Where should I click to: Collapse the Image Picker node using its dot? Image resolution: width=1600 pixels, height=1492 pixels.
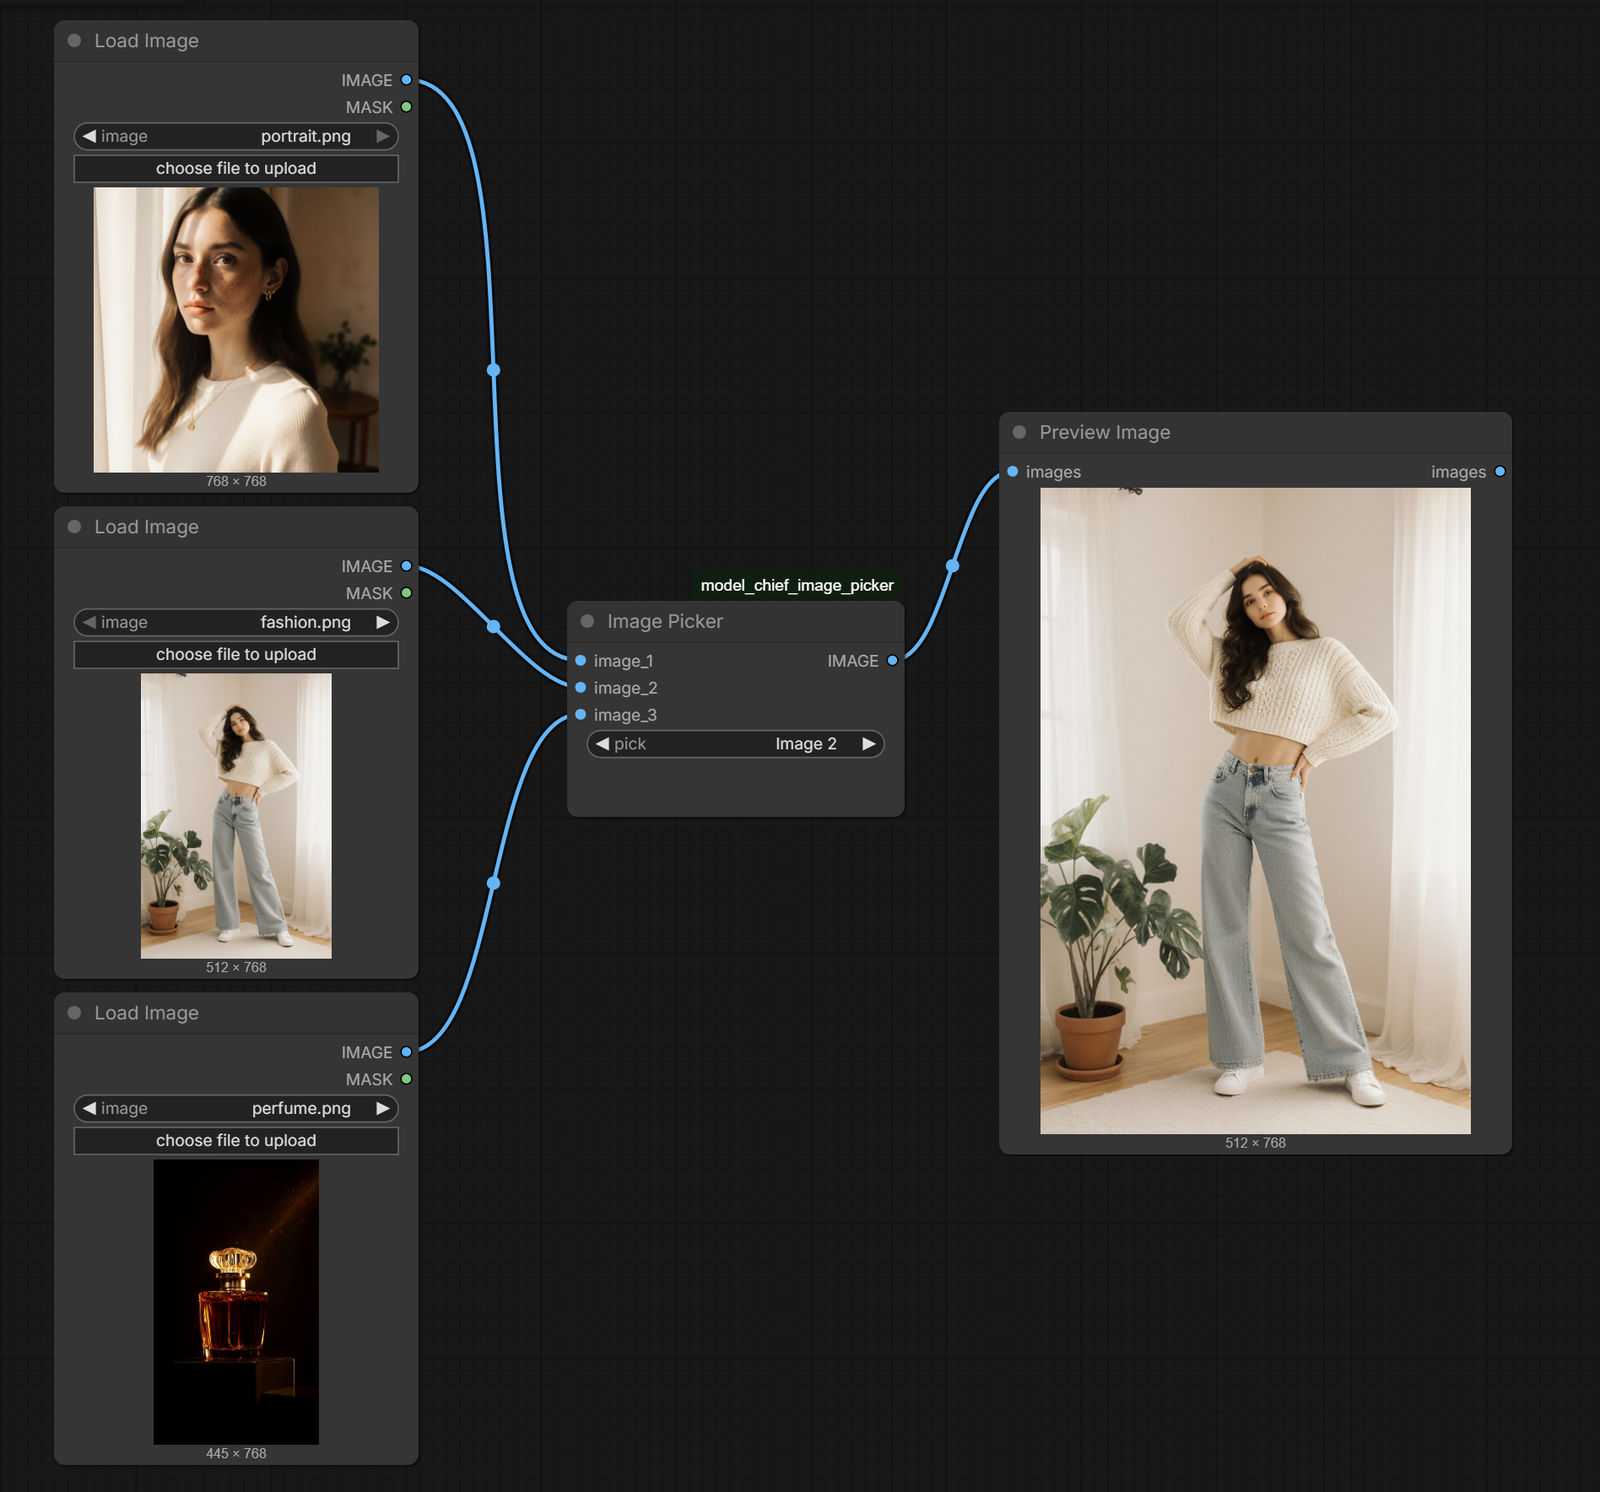point(587,621)
